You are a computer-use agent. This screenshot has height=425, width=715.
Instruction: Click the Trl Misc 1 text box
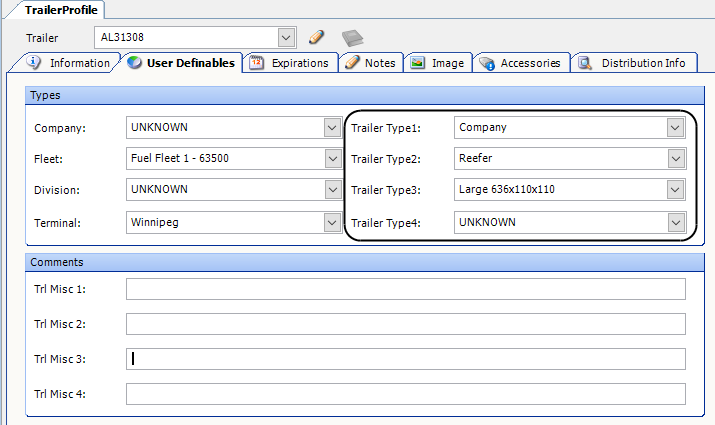tap(406, 289)
